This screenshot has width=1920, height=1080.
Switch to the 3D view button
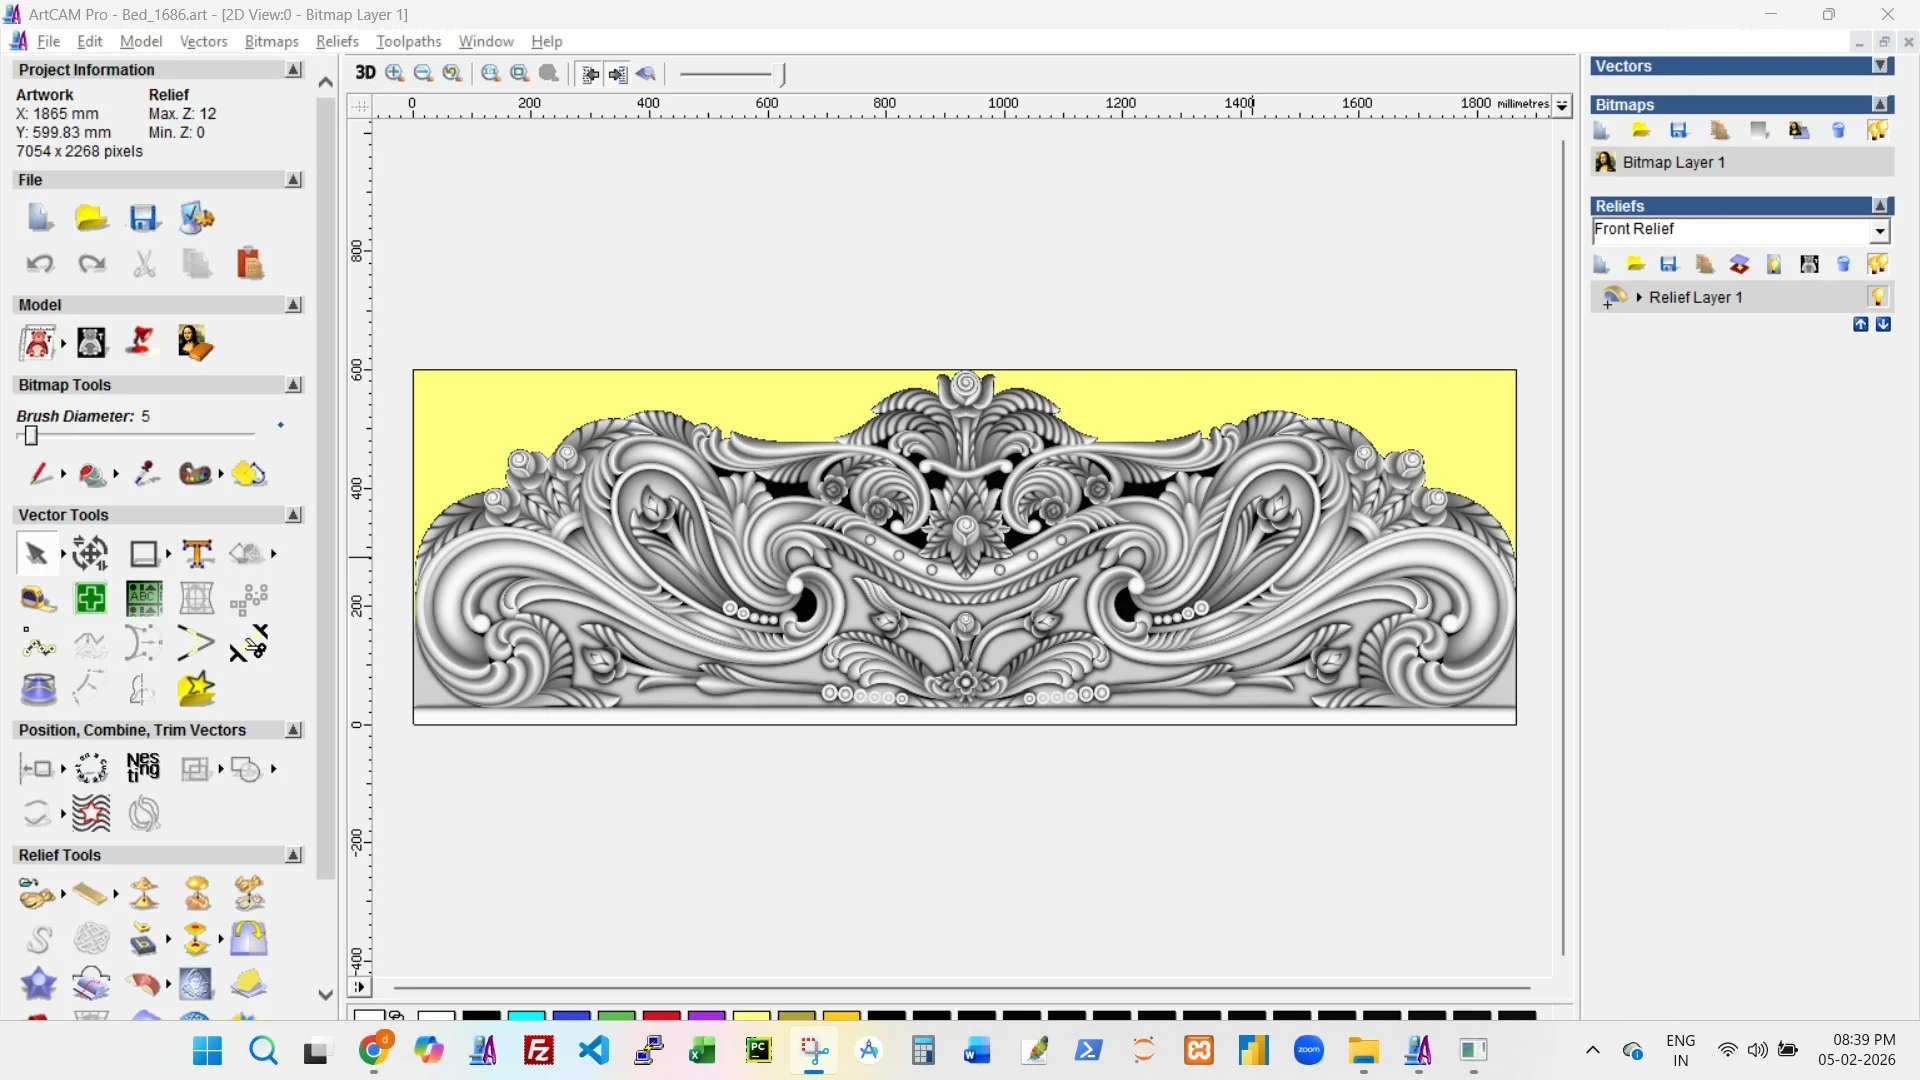[365, 73]
